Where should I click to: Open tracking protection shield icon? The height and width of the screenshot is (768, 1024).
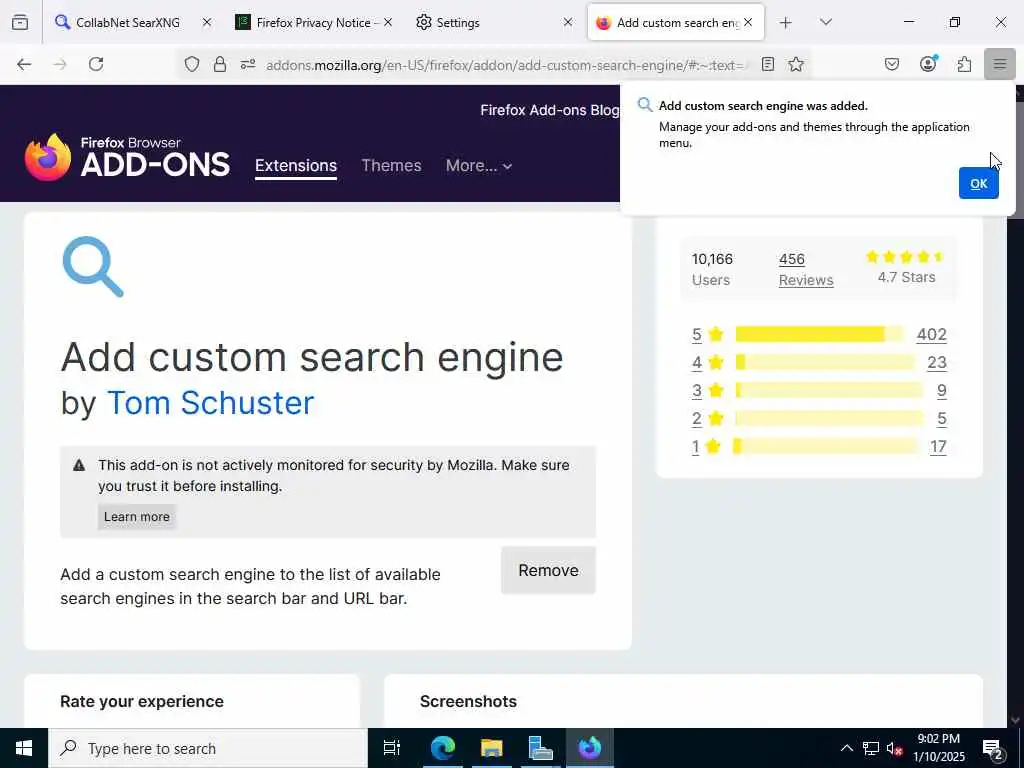(191, 64)
